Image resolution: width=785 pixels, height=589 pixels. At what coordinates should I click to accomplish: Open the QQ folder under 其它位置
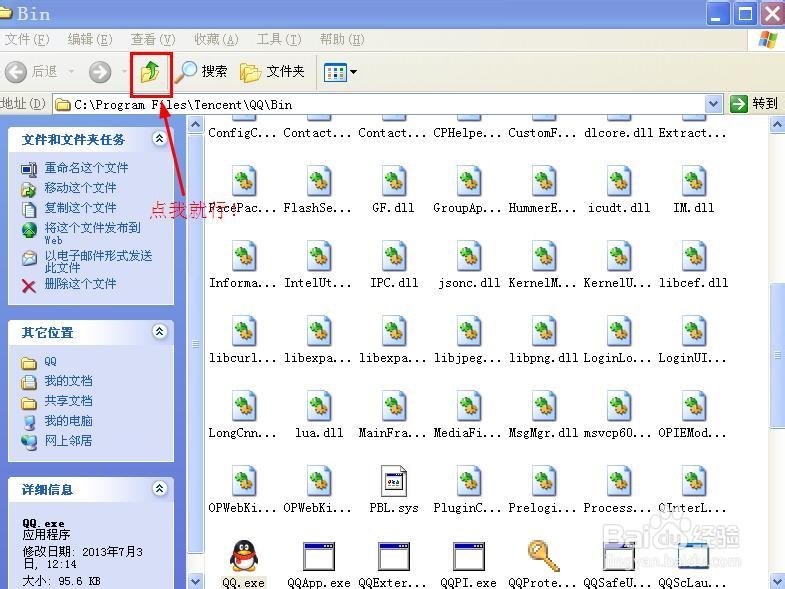click(50, 361)
